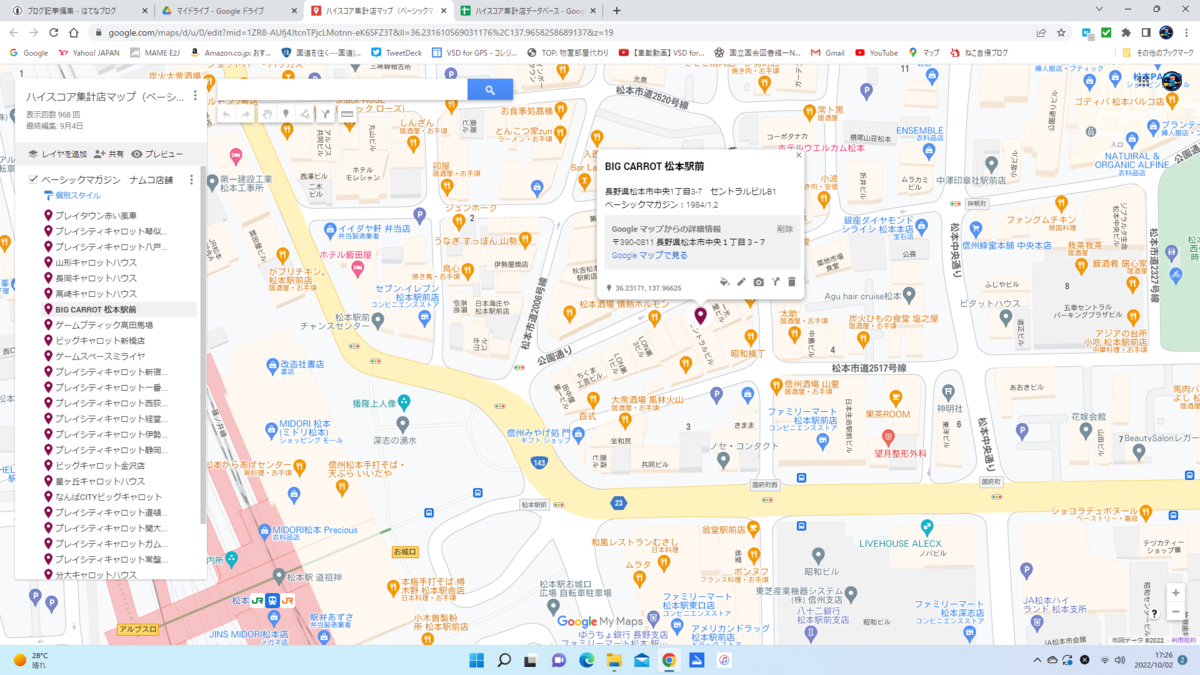Image resolution: width=1200 pixels, height=675 pixels.
Task: Click the blue map search button
Action: click(490, 90)
